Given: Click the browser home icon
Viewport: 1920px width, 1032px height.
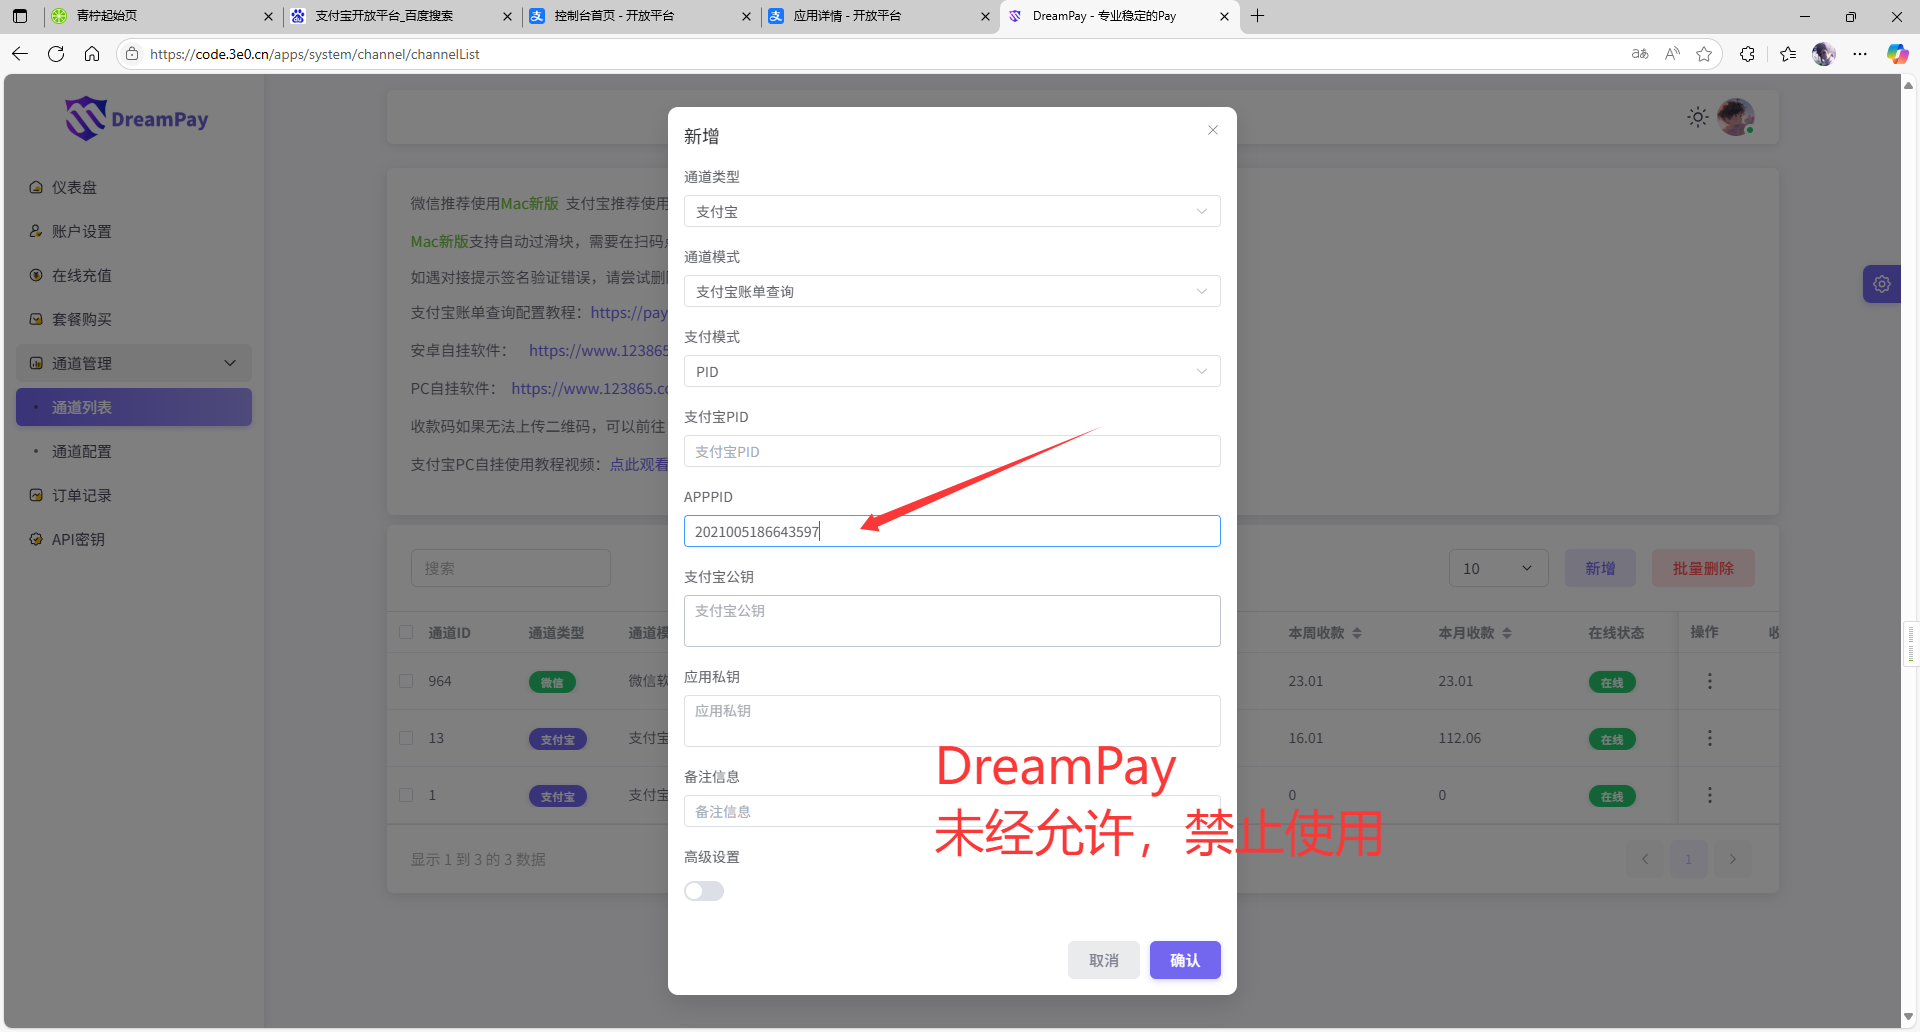Looking at the screenshot, I should [x=92, y=54].
